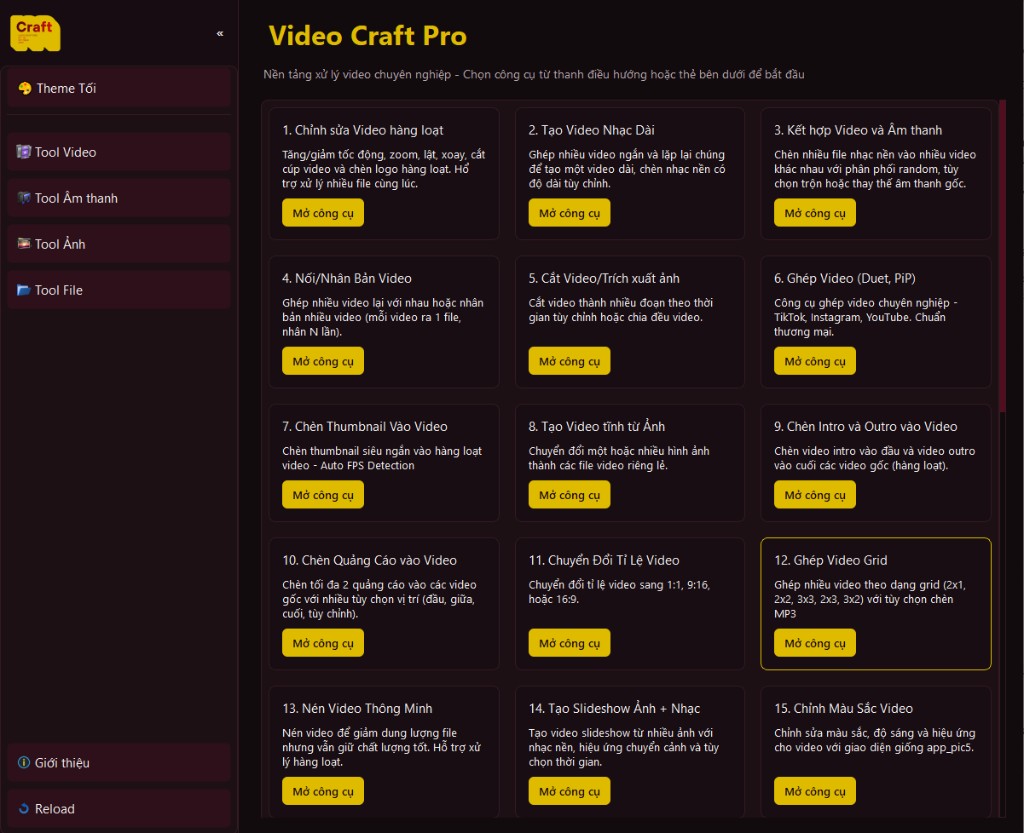
Task: Click card title '5. Cắt Video/Trích xuất ảnh'
Action: click(603, 278)
